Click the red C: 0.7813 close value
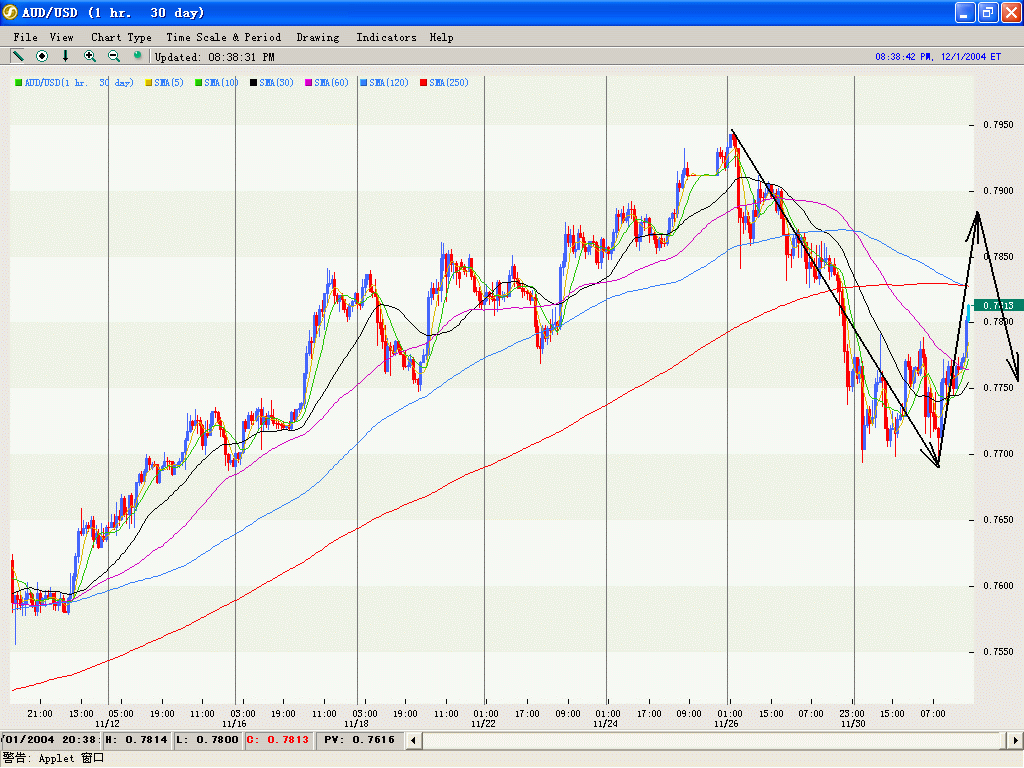 [278, 740]
